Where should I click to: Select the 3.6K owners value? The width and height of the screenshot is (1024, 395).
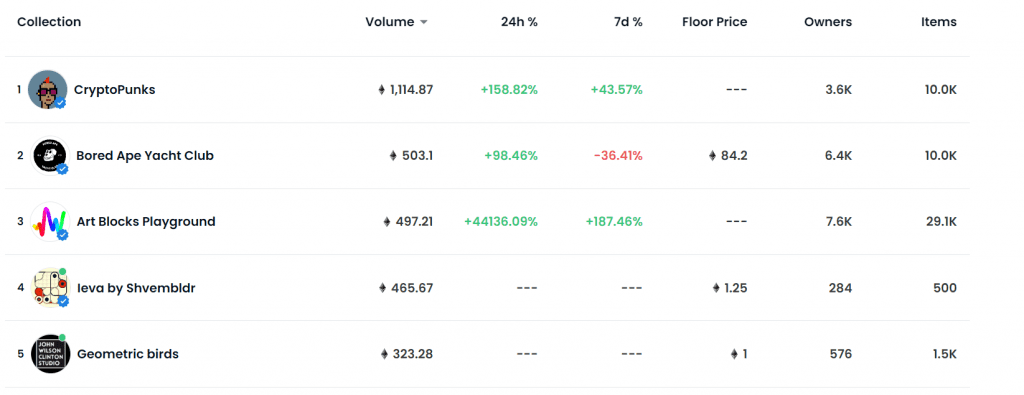(839, 89)
